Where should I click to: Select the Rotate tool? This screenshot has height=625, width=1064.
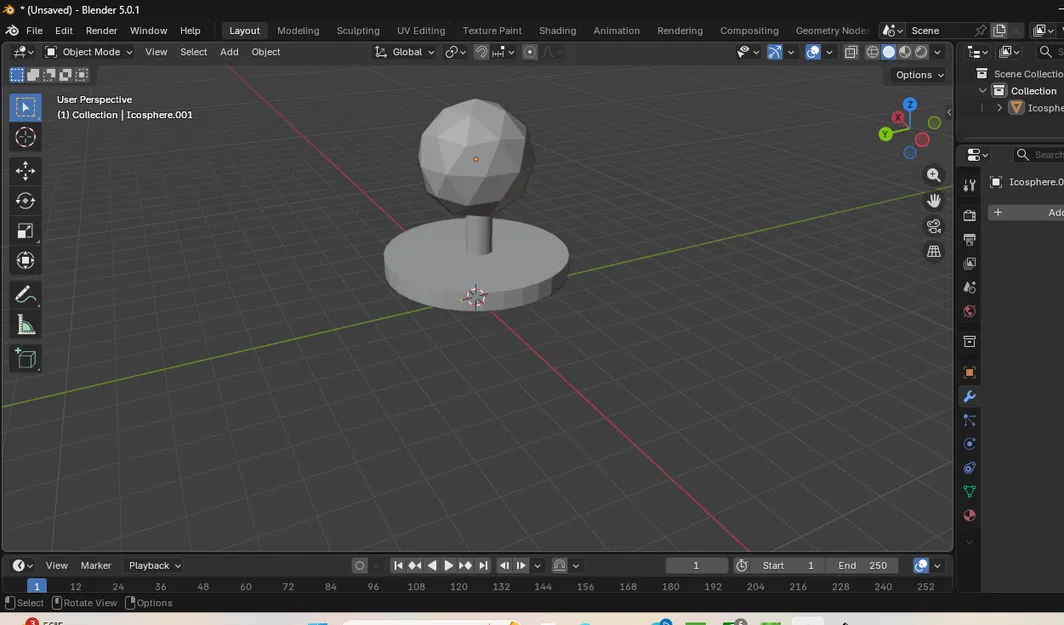pyautogui.click(x=25, y=201)
